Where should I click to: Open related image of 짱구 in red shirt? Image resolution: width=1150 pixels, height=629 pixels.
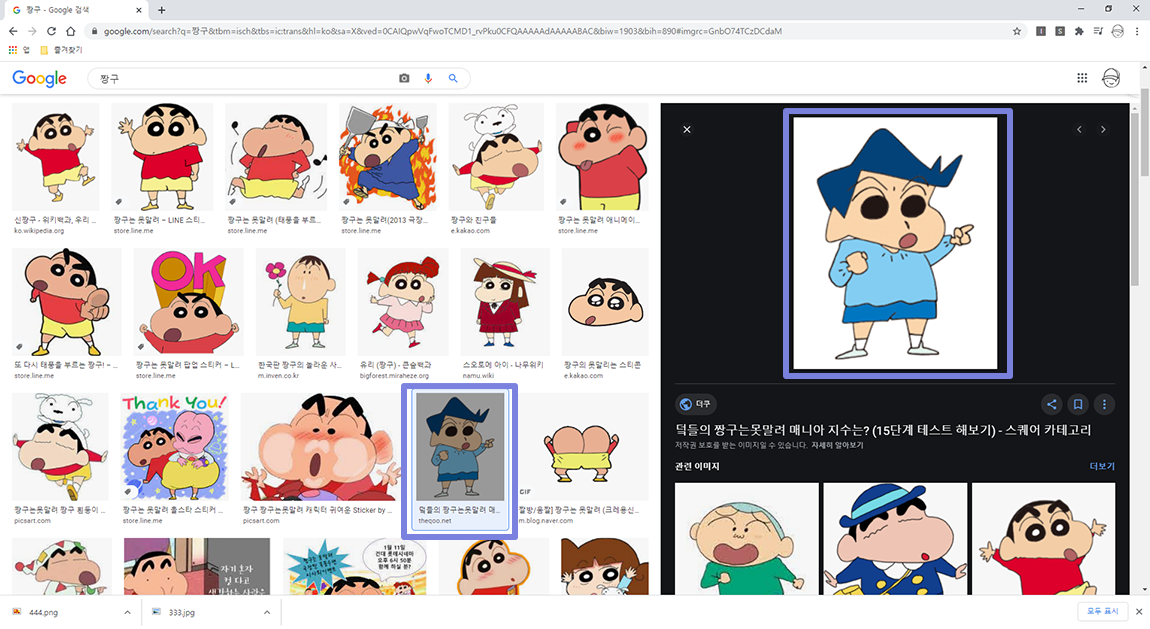1043,538
